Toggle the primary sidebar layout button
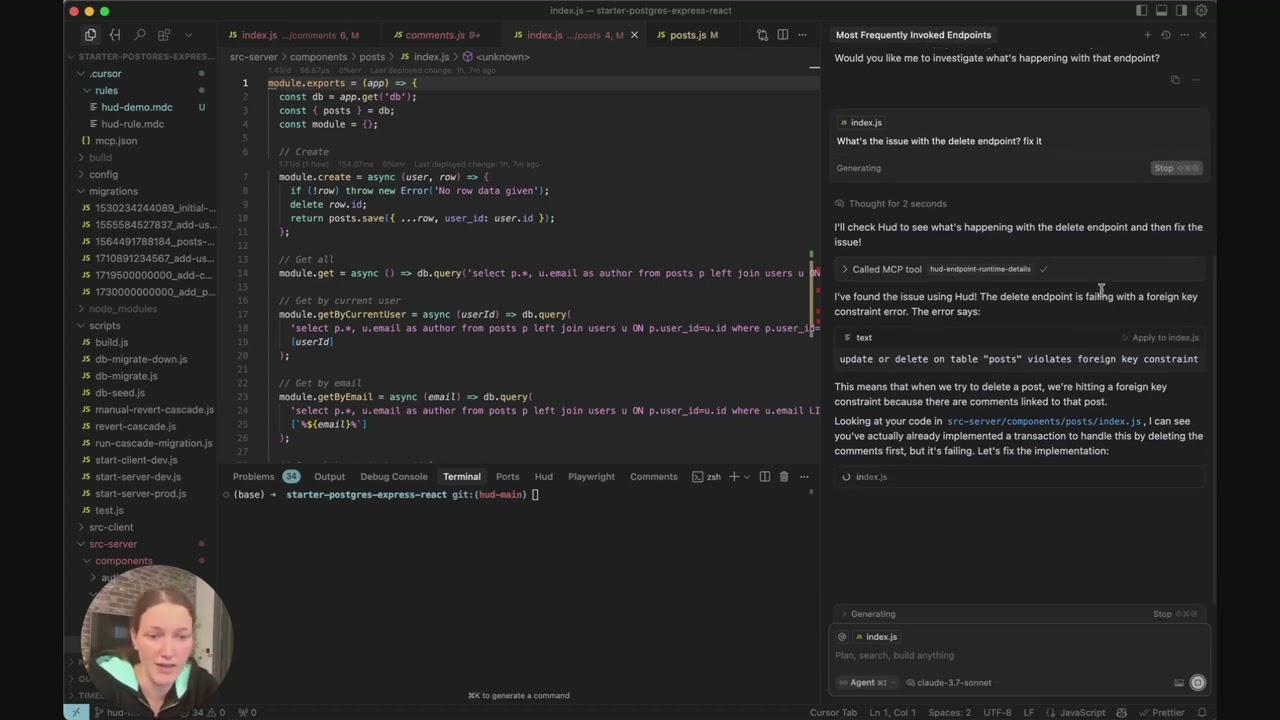1280x720 pixels. tap(1142, 11)
